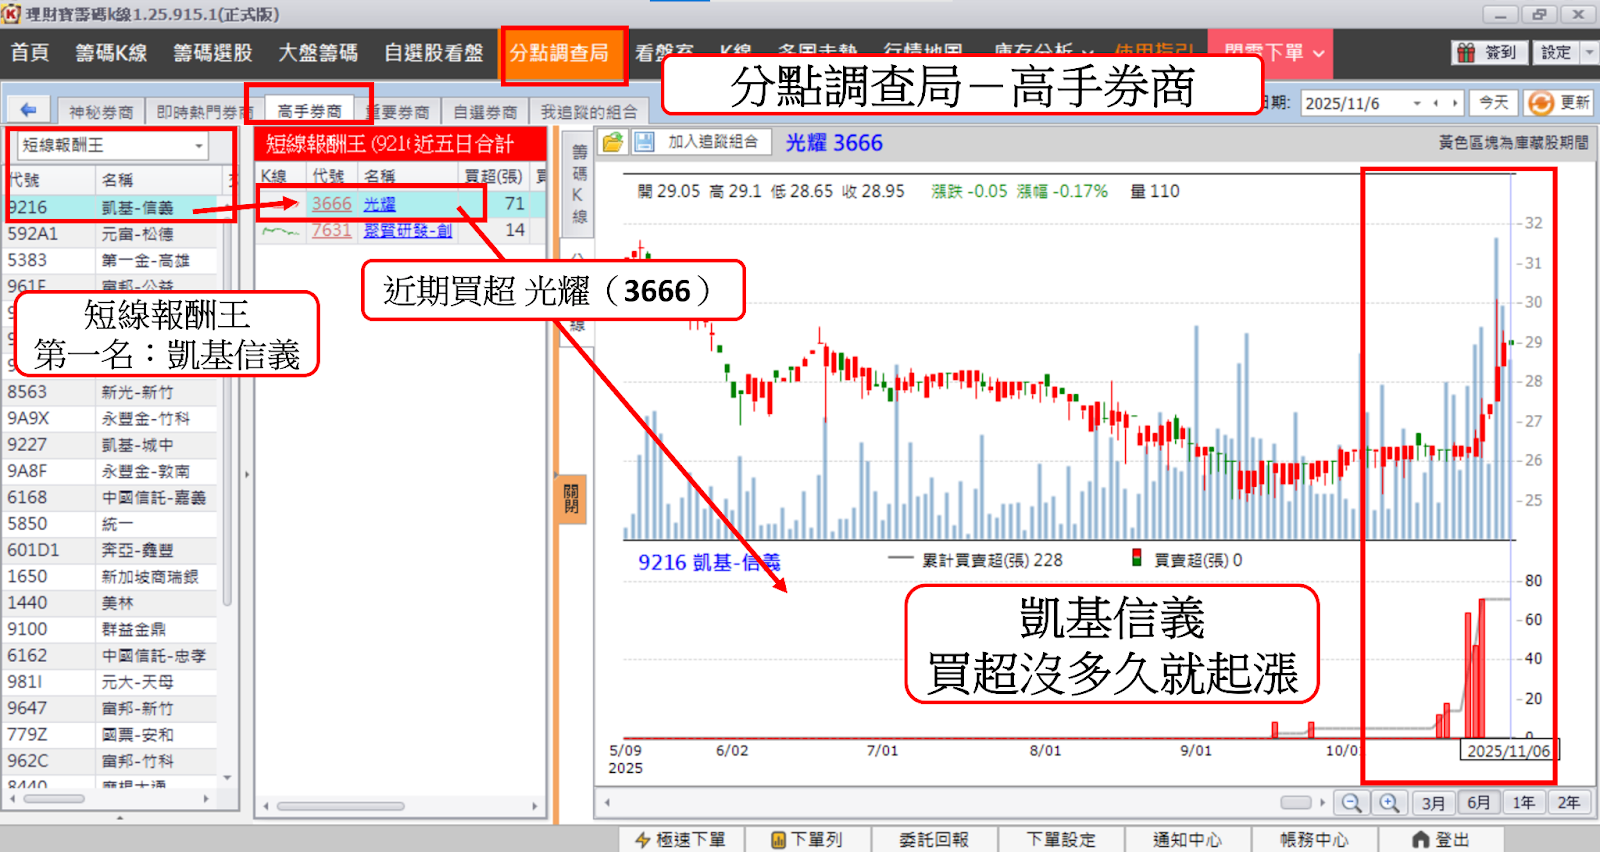The image size is (1600, 852).
Task: Click the 買超(張) column header
Action: pyautogui.click(x=494, y=176)
